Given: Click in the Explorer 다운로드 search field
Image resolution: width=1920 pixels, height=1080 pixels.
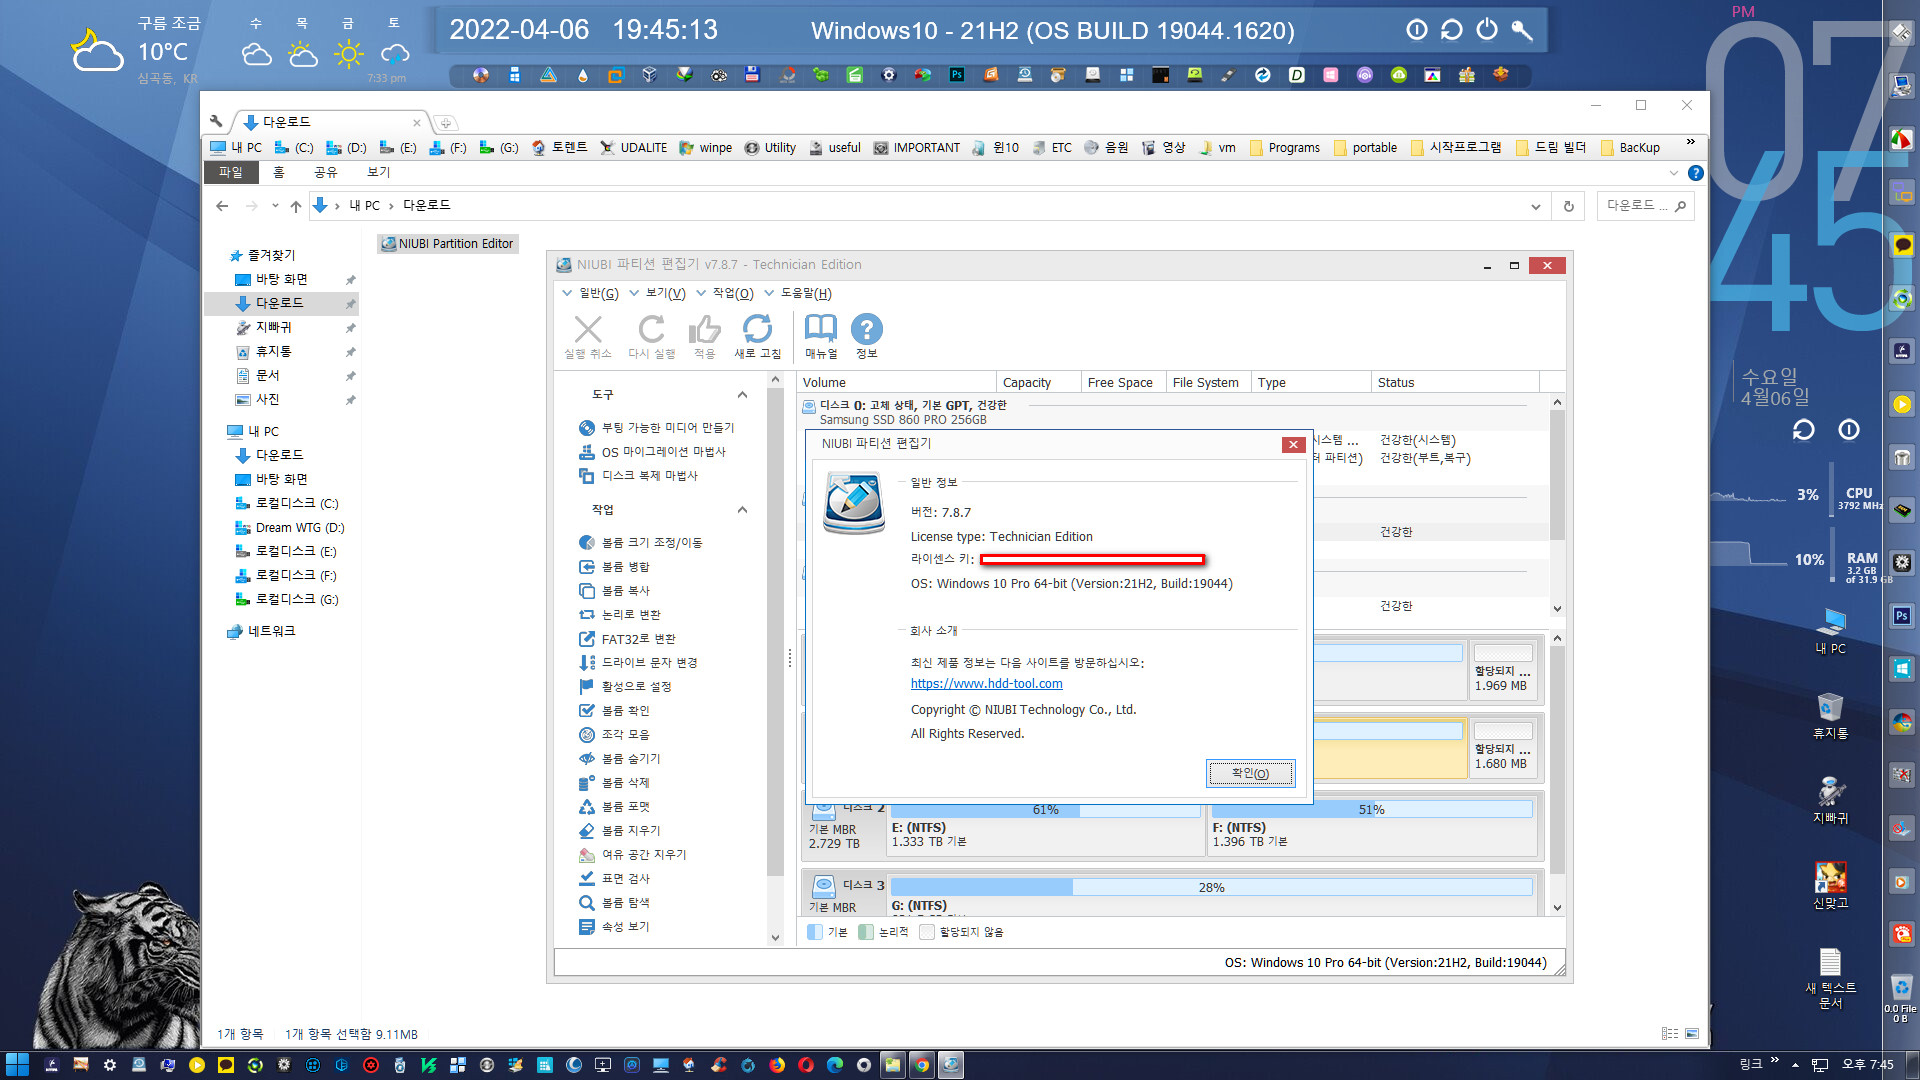Looking at the screenshot, I should point(1636,206).
